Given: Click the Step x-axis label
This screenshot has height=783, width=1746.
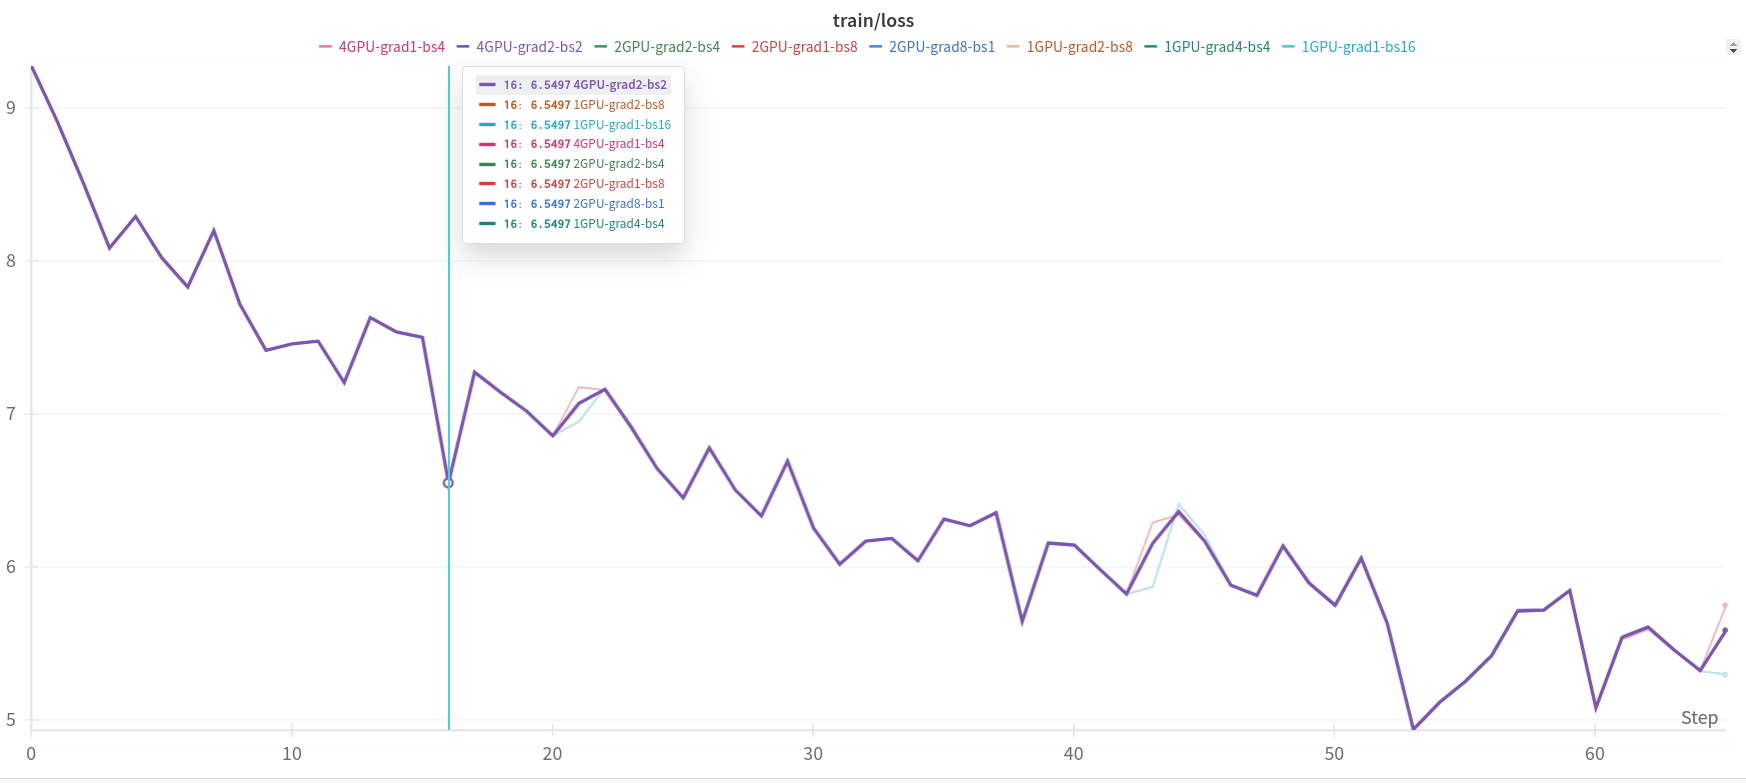Looking at the screenshot, I should click(x=1698, y=717).
